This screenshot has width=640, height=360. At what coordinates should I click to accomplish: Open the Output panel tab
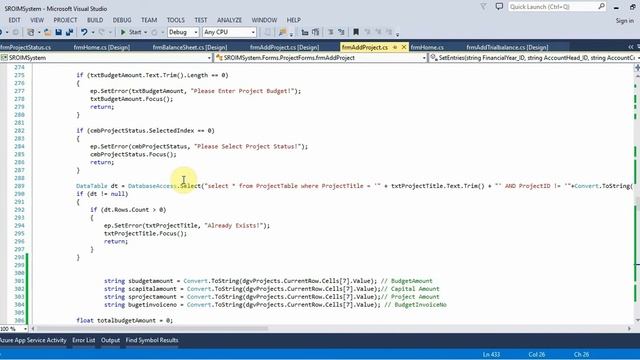111,340
